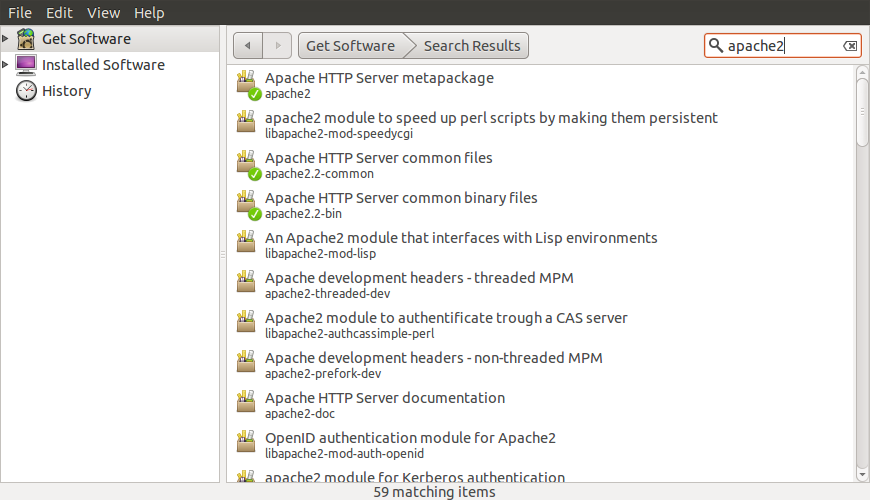Click the magnifier icon in search box
Image resolution: width=870 pixels, height=500 pixels.
(716, 46)
